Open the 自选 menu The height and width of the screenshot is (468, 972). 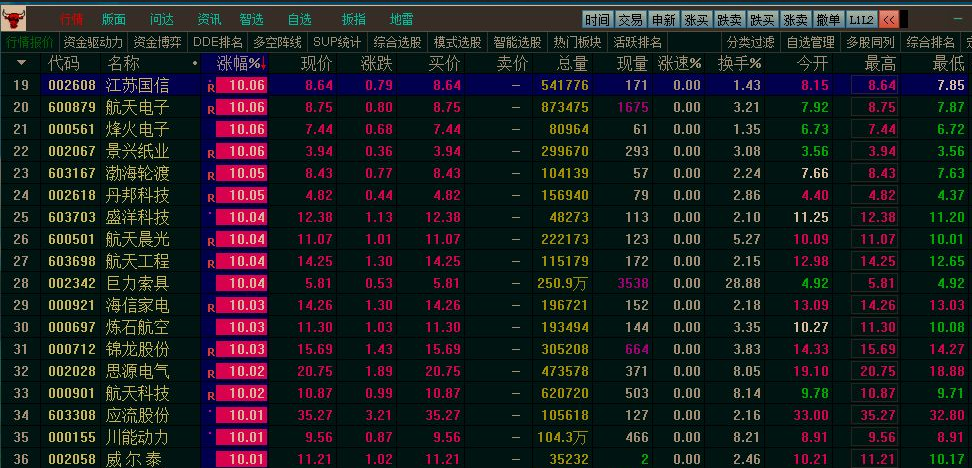click(300, 19)
